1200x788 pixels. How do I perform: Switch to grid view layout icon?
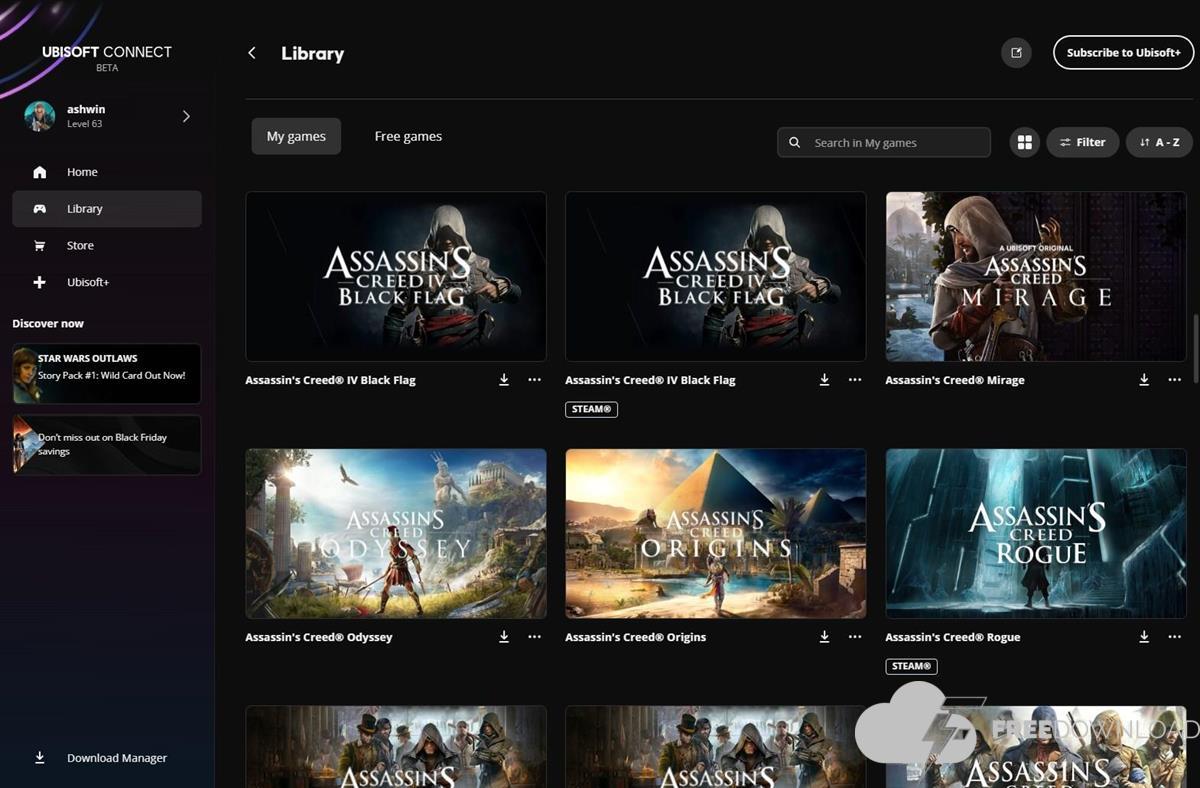click(1024, 143)
